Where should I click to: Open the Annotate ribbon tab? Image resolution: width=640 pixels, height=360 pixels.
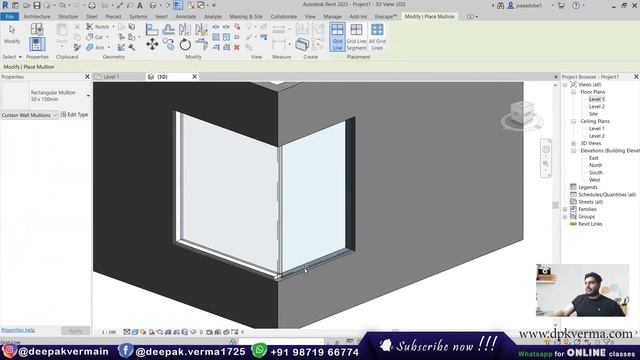186,16
